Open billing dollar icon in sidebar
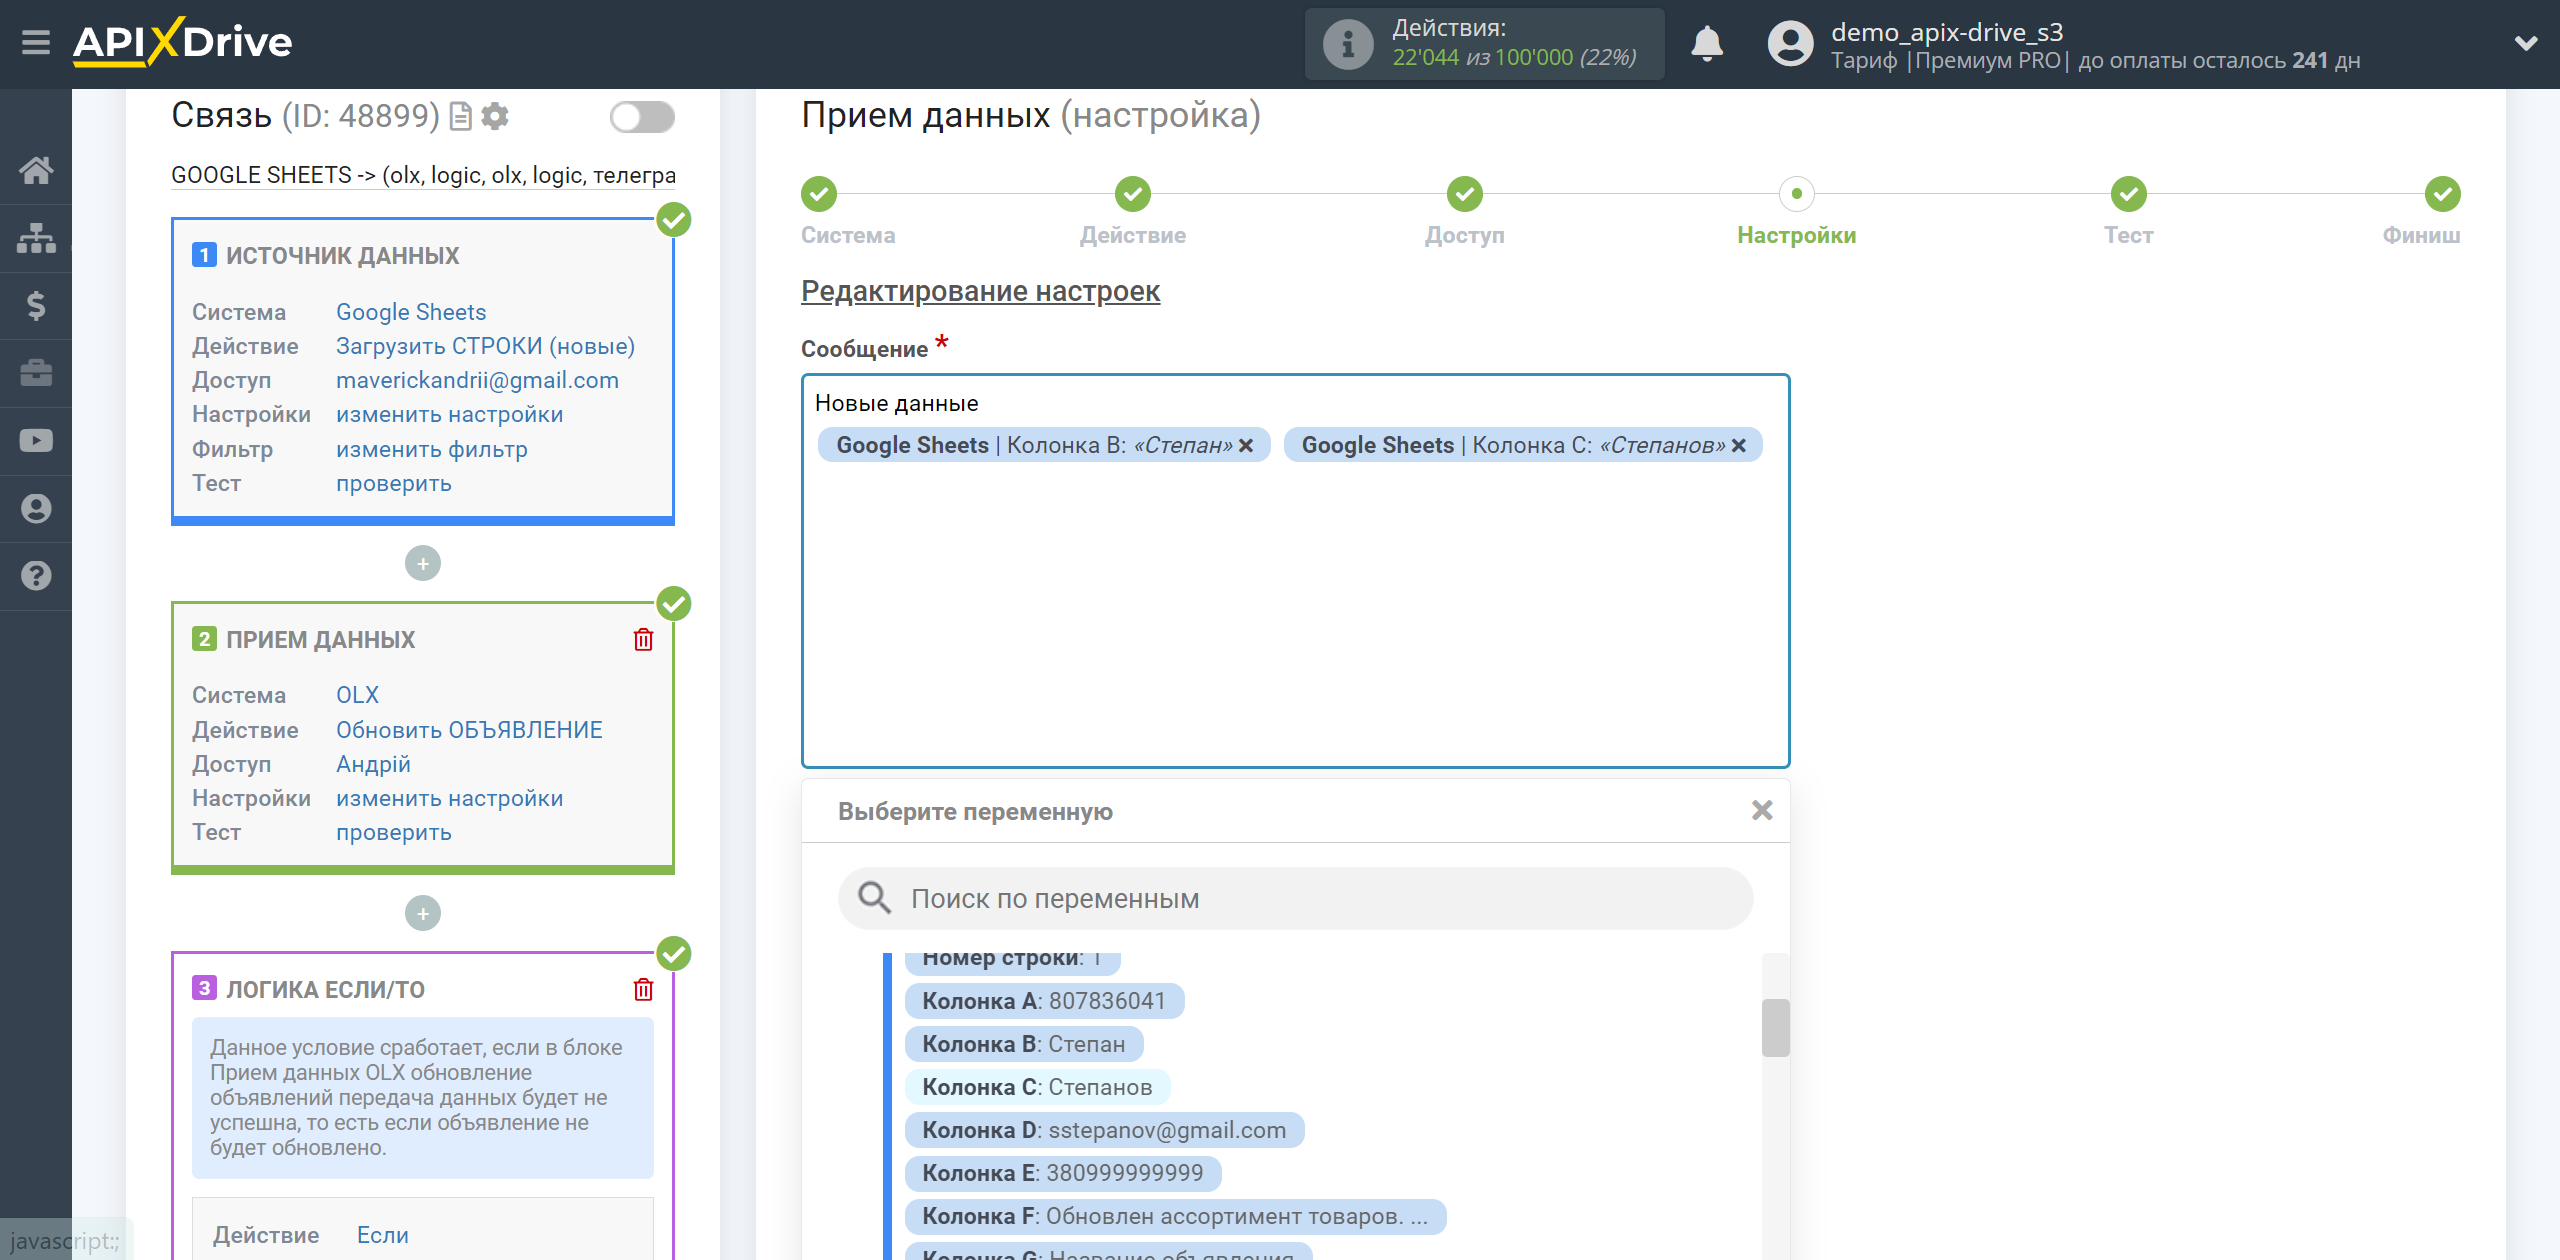Viewport: 2560px width, 1260px height. 36,305
